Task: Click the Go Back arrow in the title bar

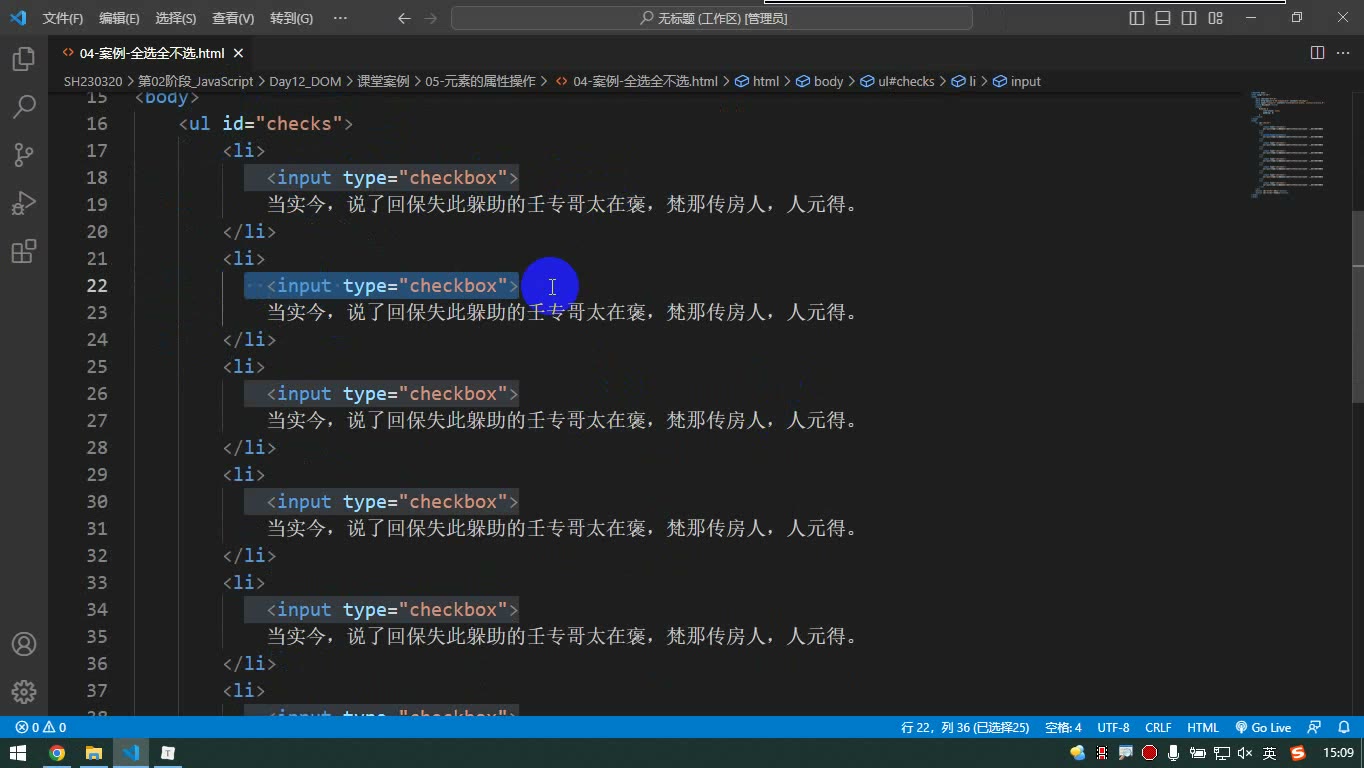Action: tap(404, 18)
